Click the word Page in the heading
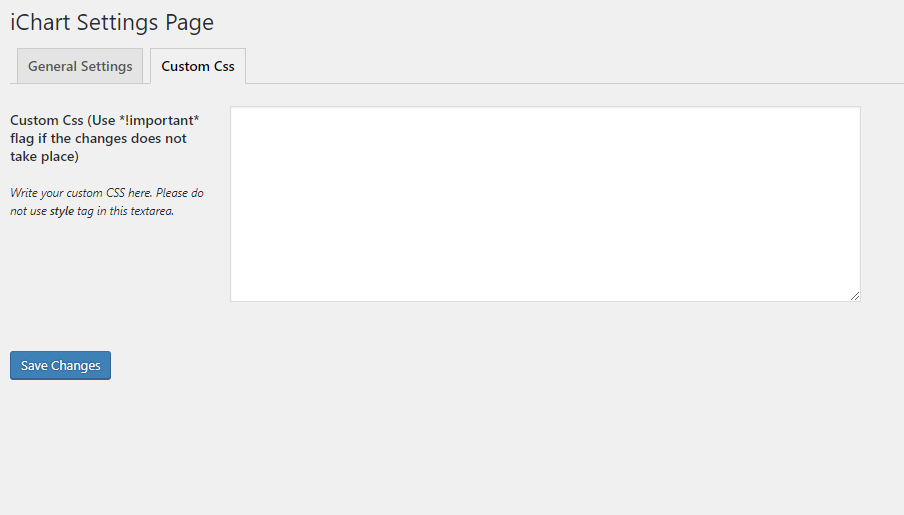This screenshot has height=515, width=904. (189, 23)
